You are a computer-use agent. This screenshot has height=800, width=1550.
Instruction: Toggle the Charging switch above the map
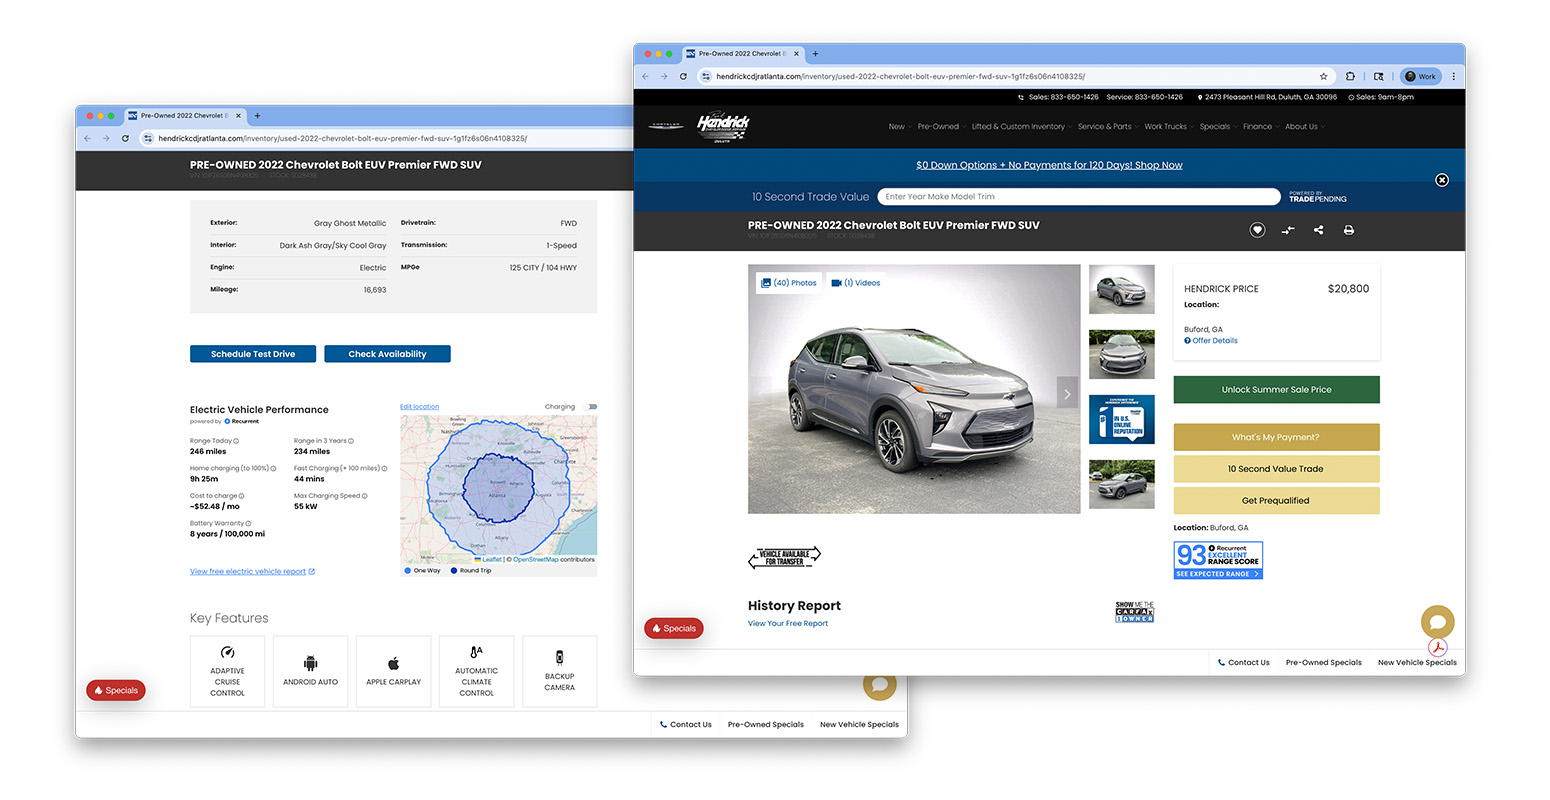tap(591, 407)
